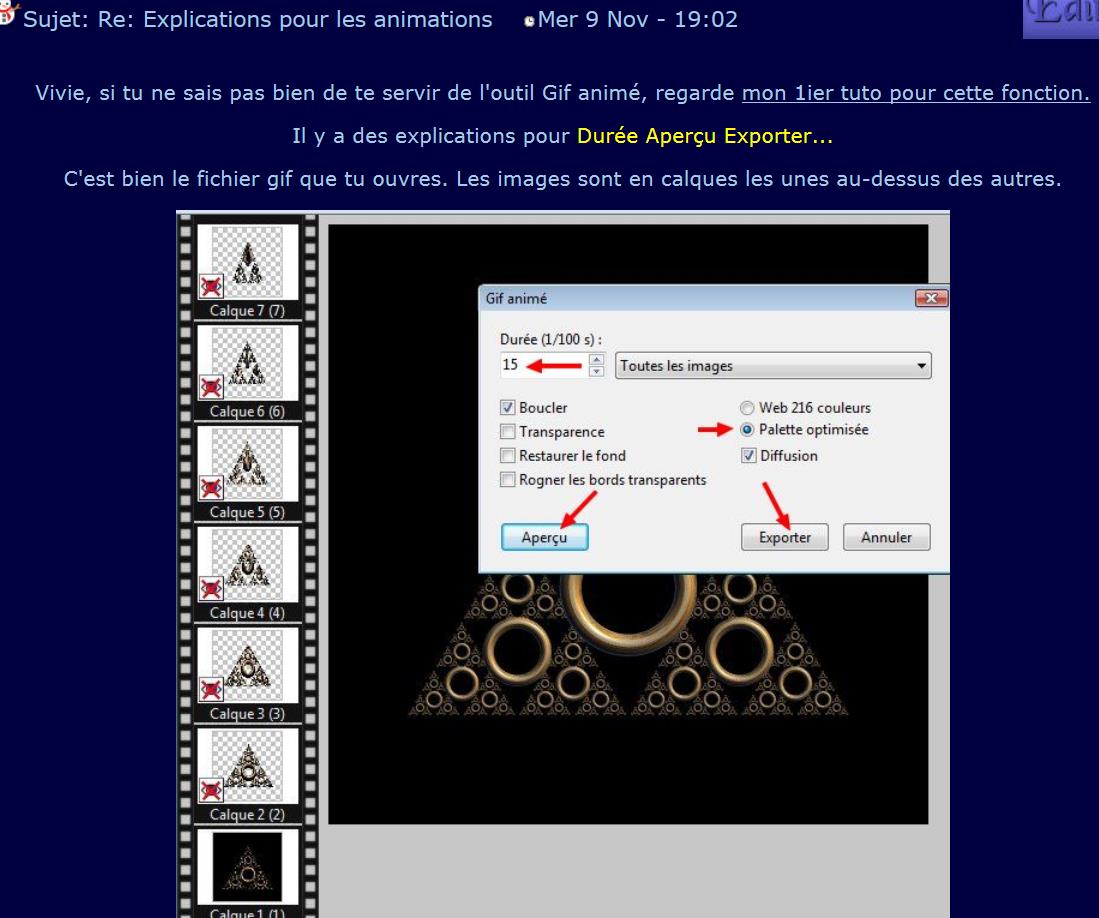
Task: Check Rogner les bords transparents
Action: [x=508, y=480]
